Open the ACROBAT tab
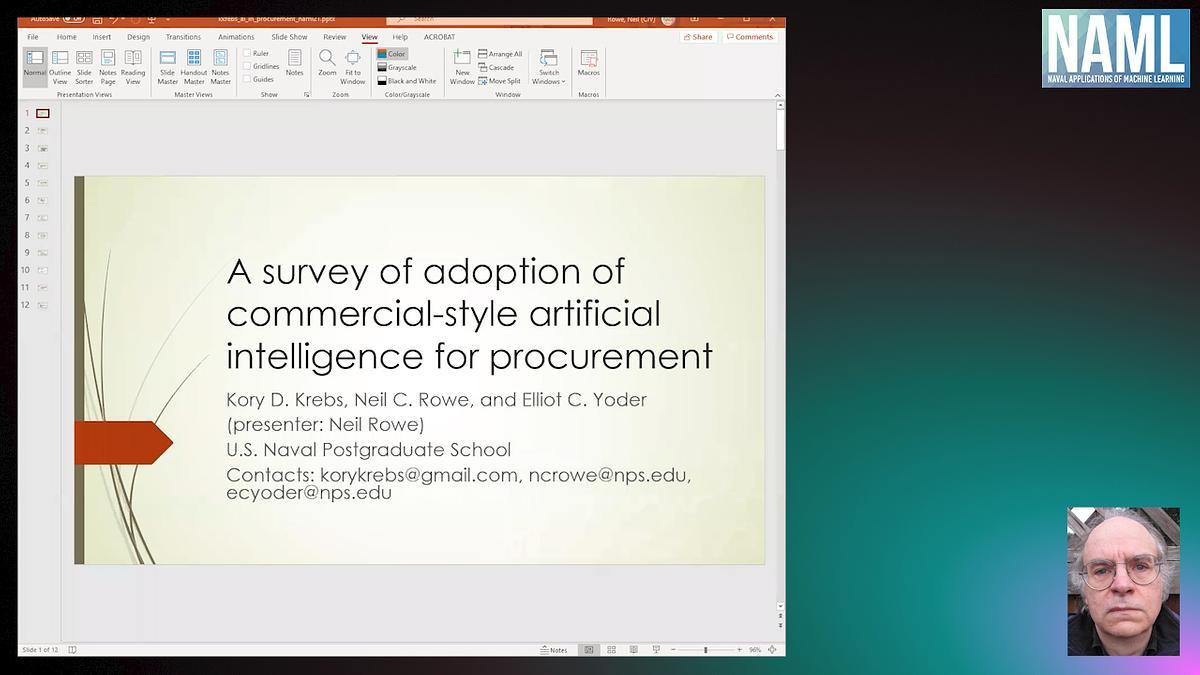This screenshot has height=675, width=1200. click(x=439, y=37)
